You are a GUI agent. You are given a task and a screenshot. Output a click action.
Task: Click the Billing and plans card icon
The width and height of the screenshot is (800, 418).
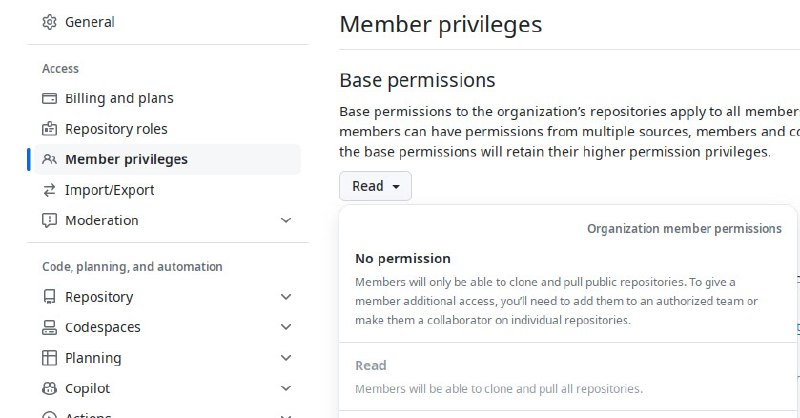[x=49, y=98]
